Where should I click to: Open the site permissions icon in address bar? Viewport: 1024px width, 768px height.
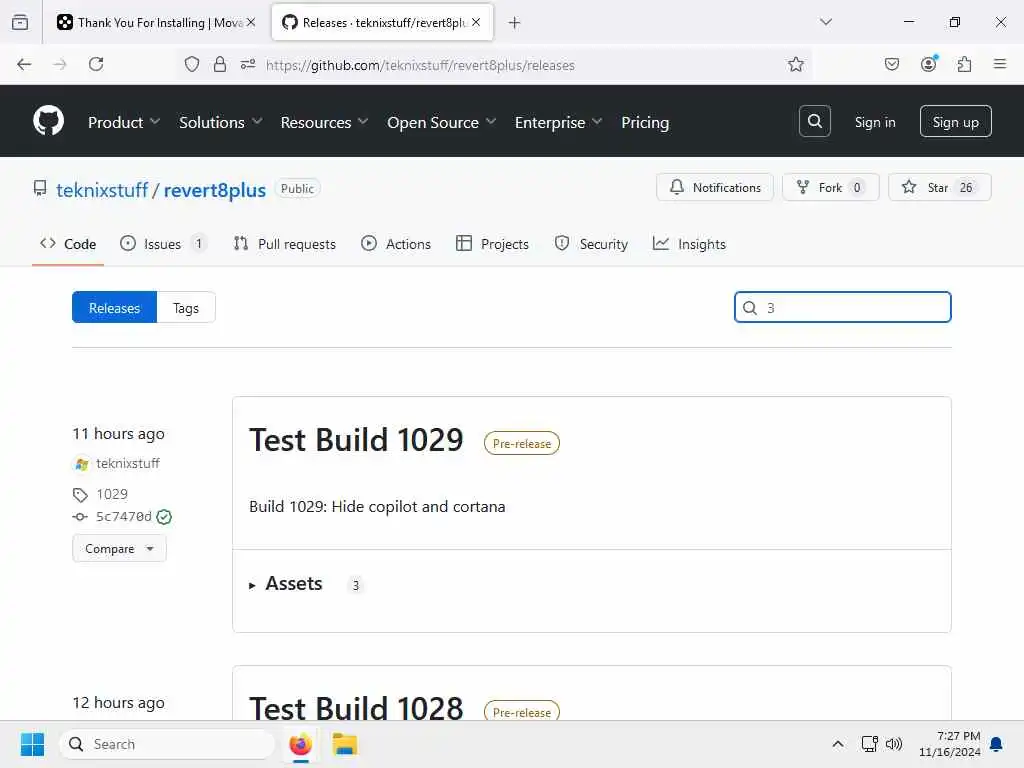[x=248, y=64]
